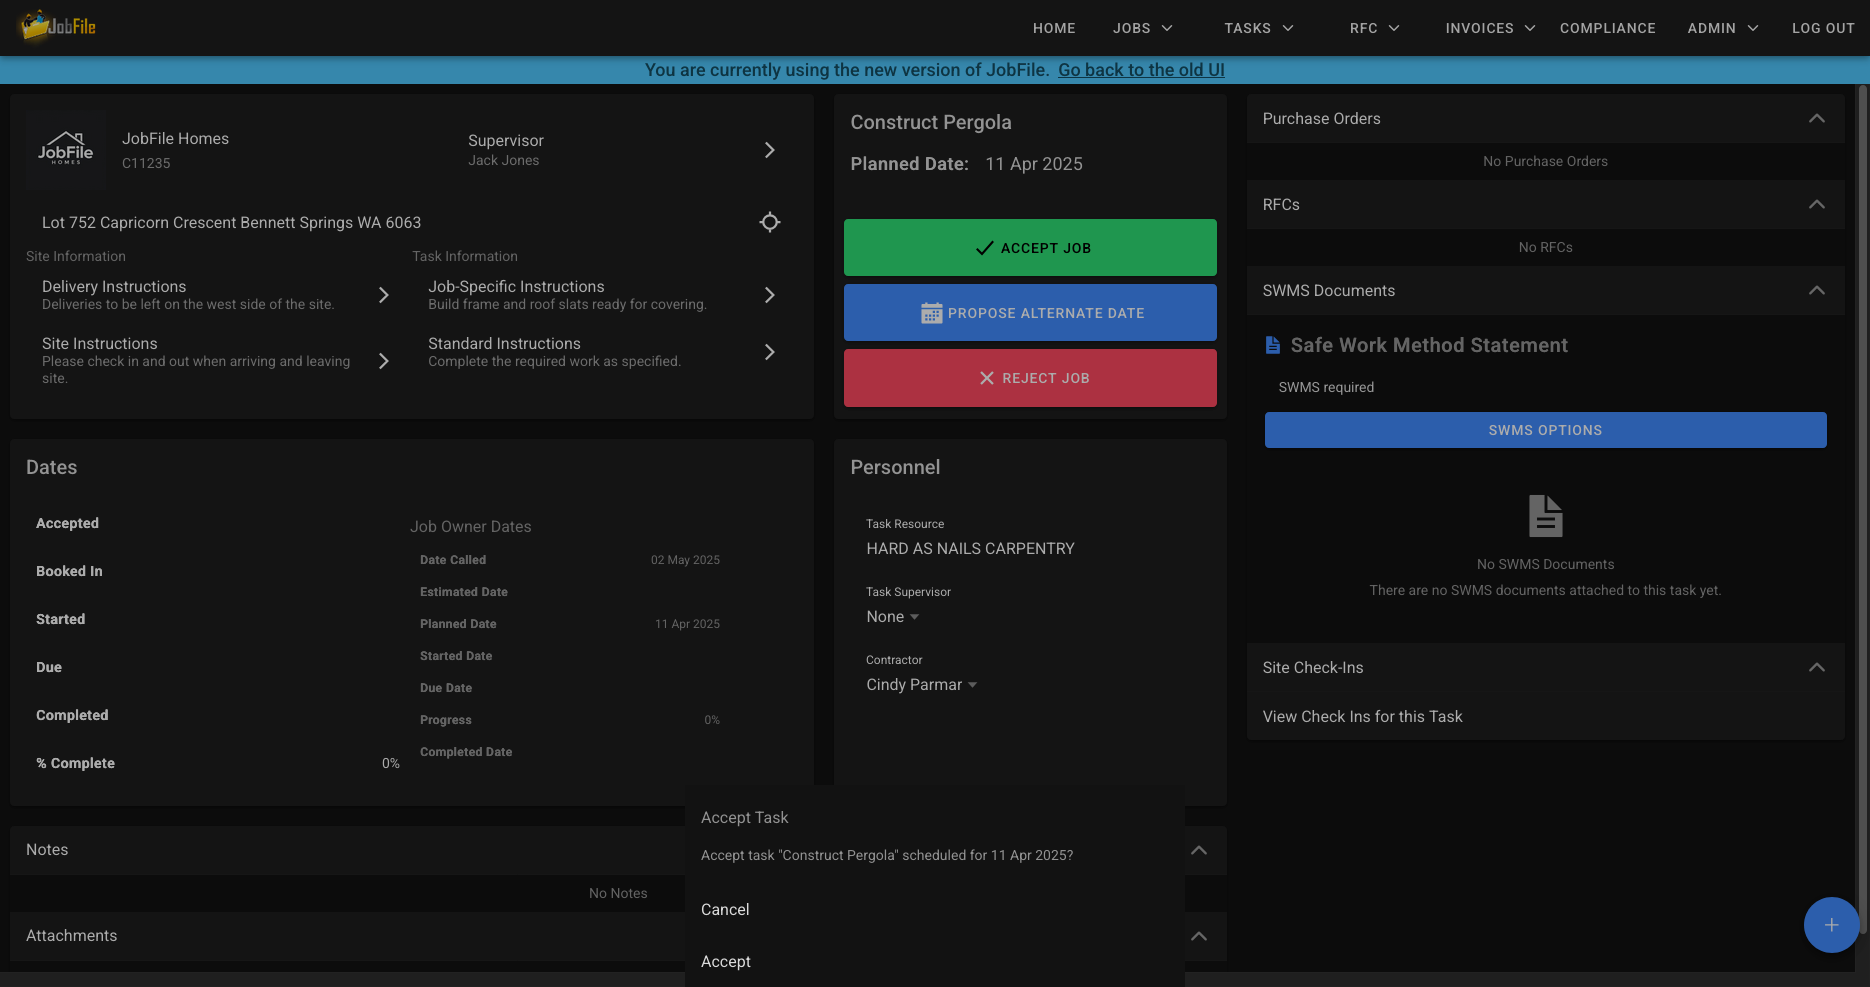Click Log Out in the top bar
1870x987 pixels.
(x=1823, y=28)
